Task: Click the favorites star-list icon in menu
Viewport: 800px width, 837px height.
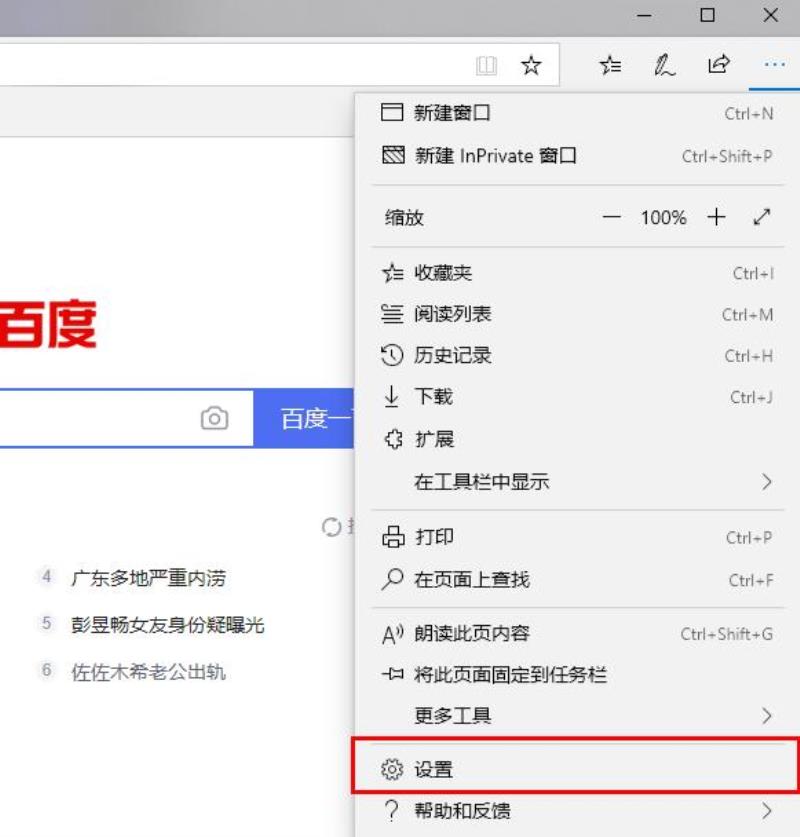Action: 393,273
